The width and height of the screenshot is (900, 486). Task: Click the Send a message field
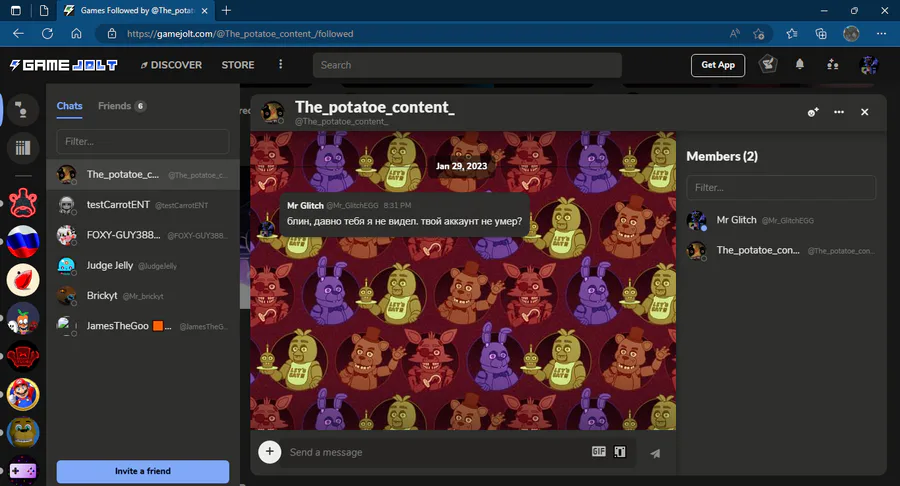click(x=436, y=452)
